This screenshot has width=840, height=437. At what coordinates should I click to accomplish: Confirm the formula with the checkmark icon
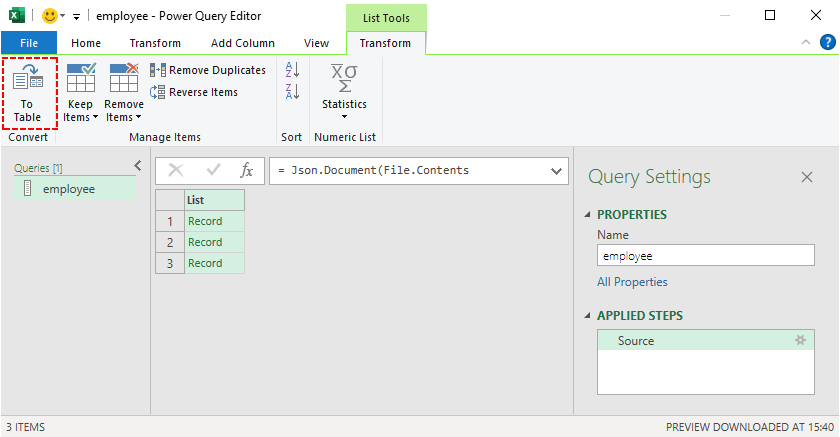click(x=213, y=170)
